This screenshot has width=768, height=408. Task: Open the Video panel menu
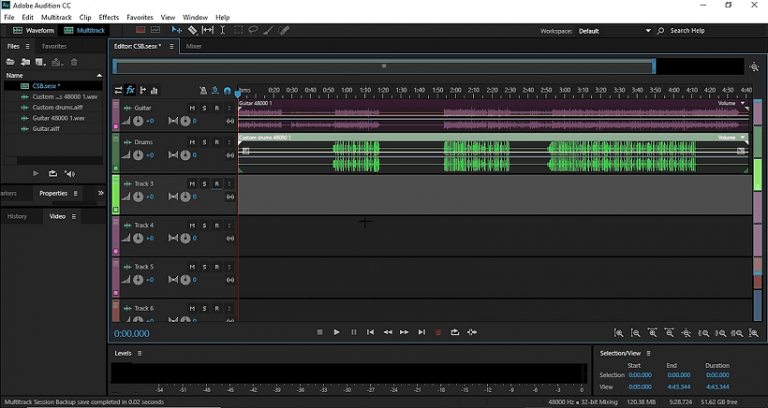pos(74,216)
